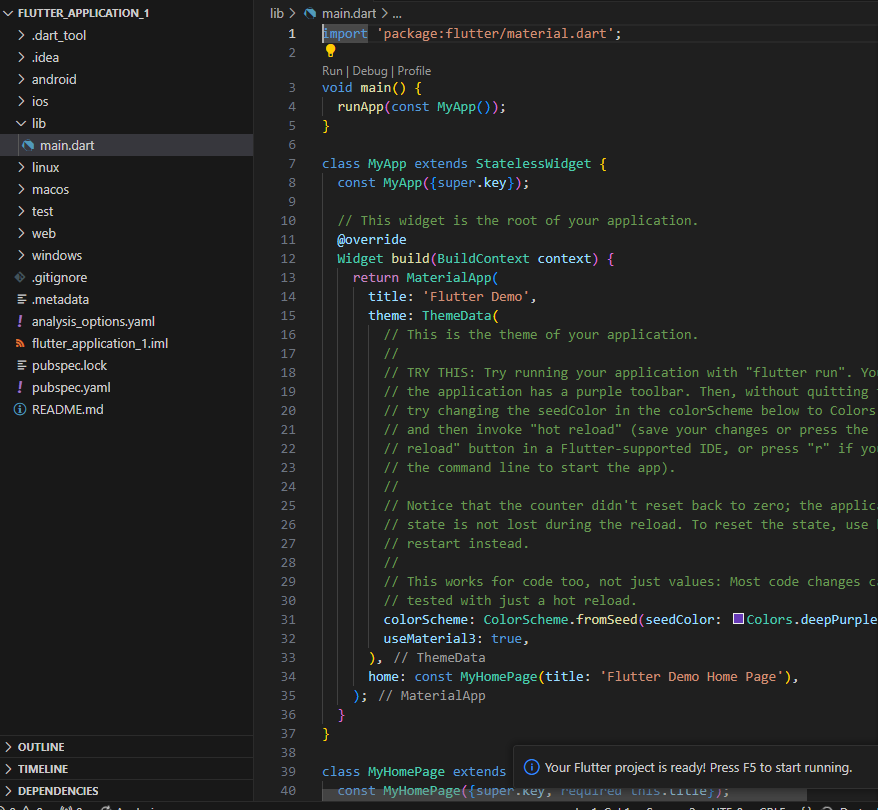Image resolution: width=878 pixels, height=810 pixels.
Task: Expand the TIMELINE section
Action: (x=8, y=769)
